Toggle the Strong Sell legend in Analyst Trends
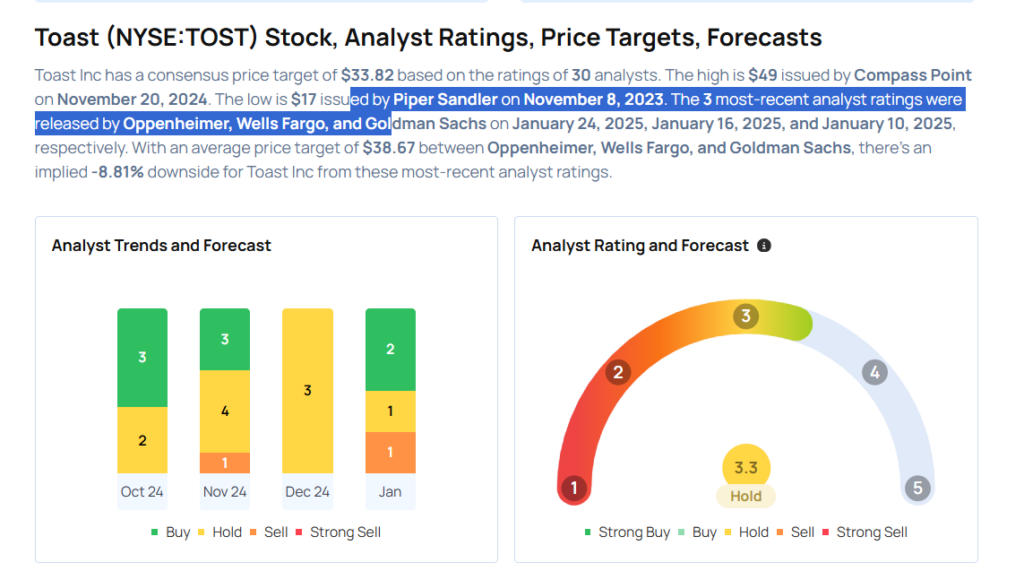This screenshot has width=1024, height=580. [337, 532]
